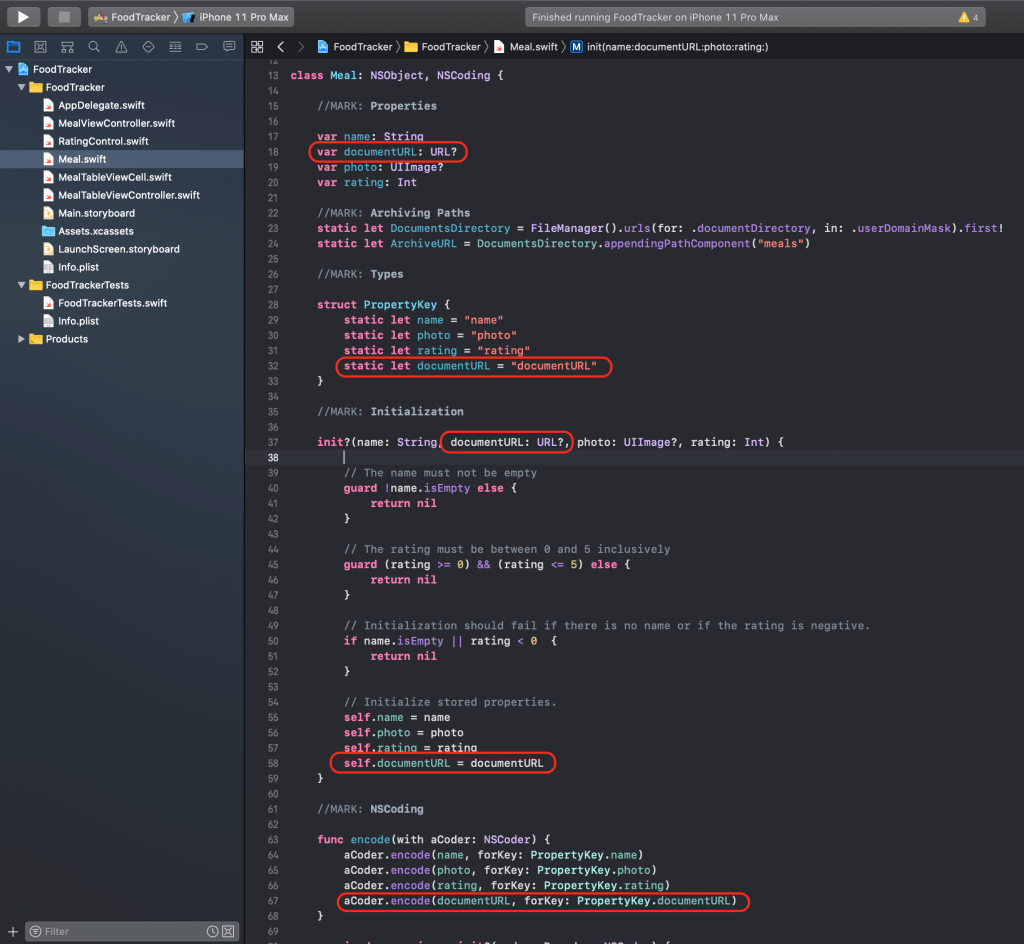Click "func encode" method text
The image size is (1024, 944).
click(x=353, y=839)
